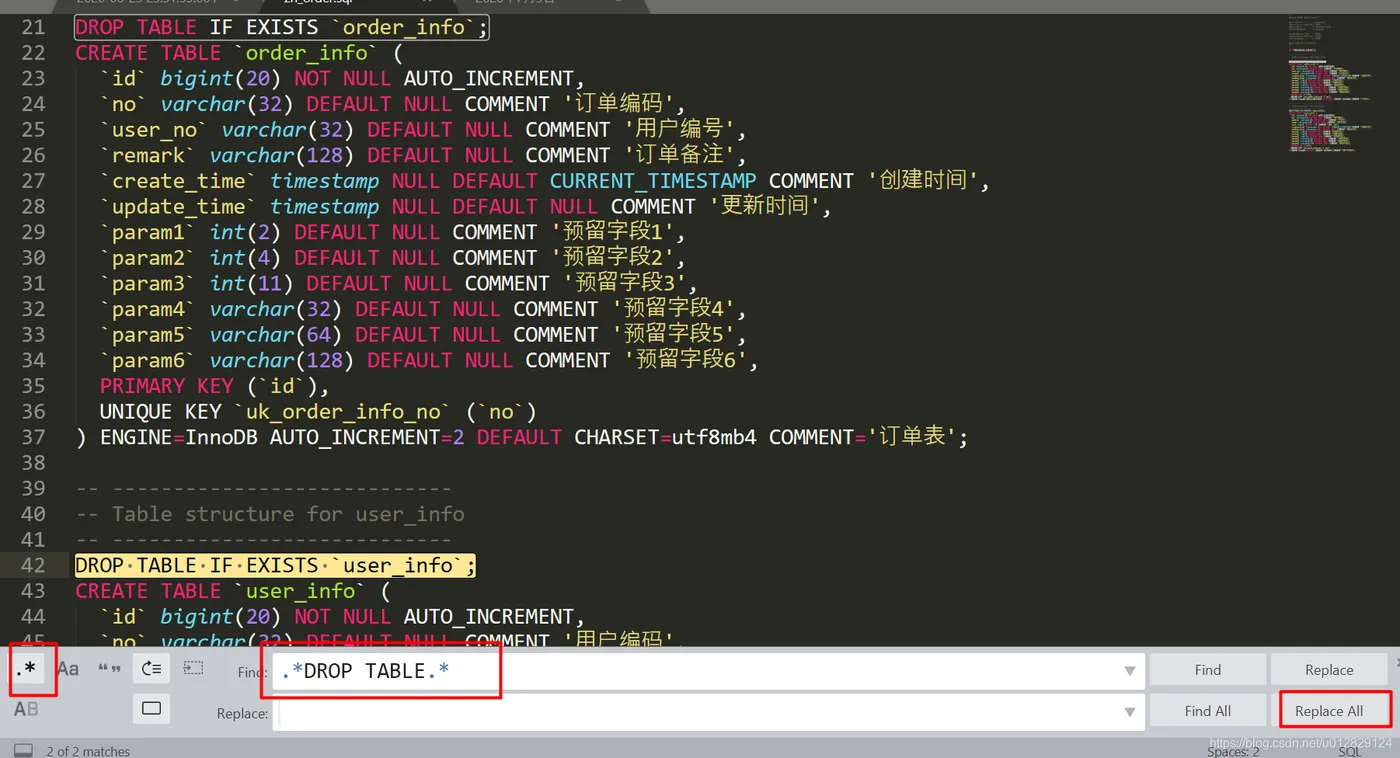Click the UNIQUE KEY uk_order_info_no line

pos(318,412)
